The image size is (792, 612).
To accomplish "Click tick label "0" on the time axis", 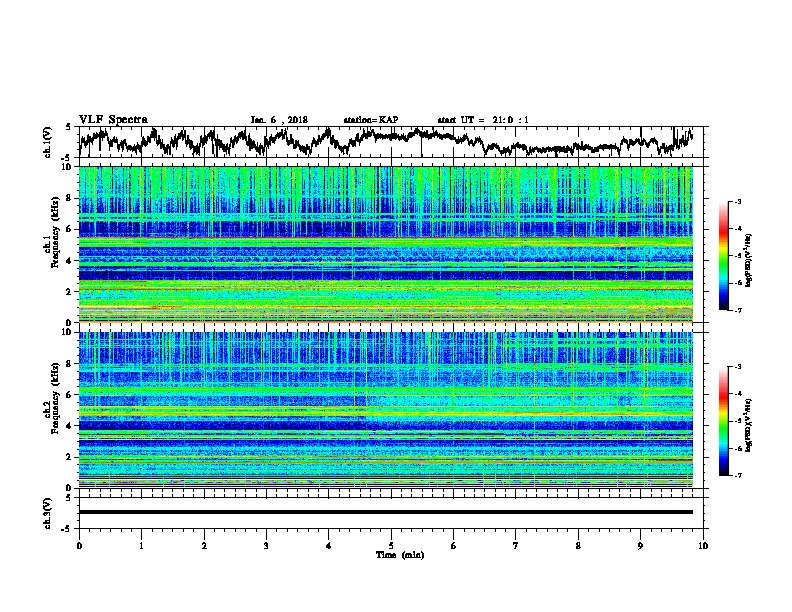I will click(x=79, y=545).
